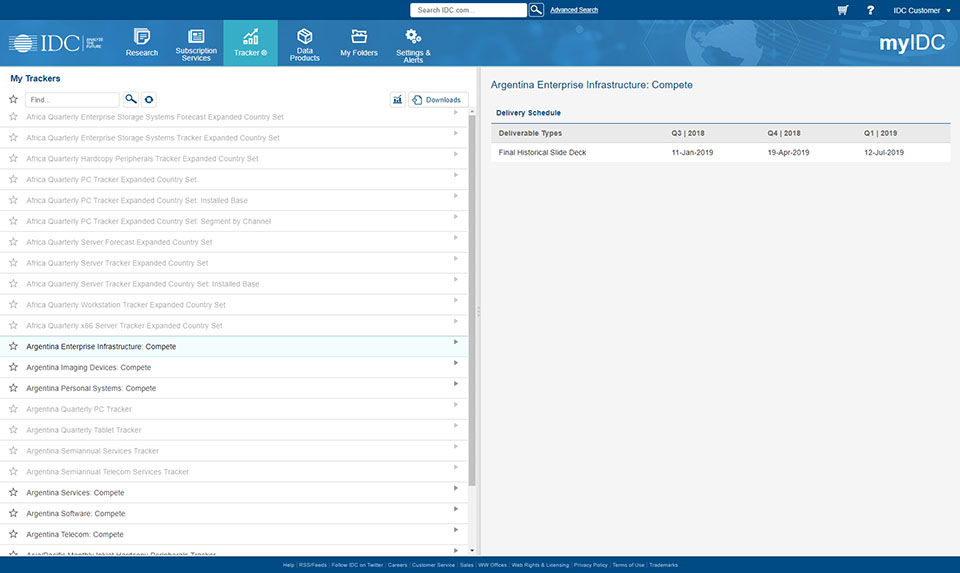Expand Argentina Software: Compete arrow
960x573 pixels.
(456, 509)
